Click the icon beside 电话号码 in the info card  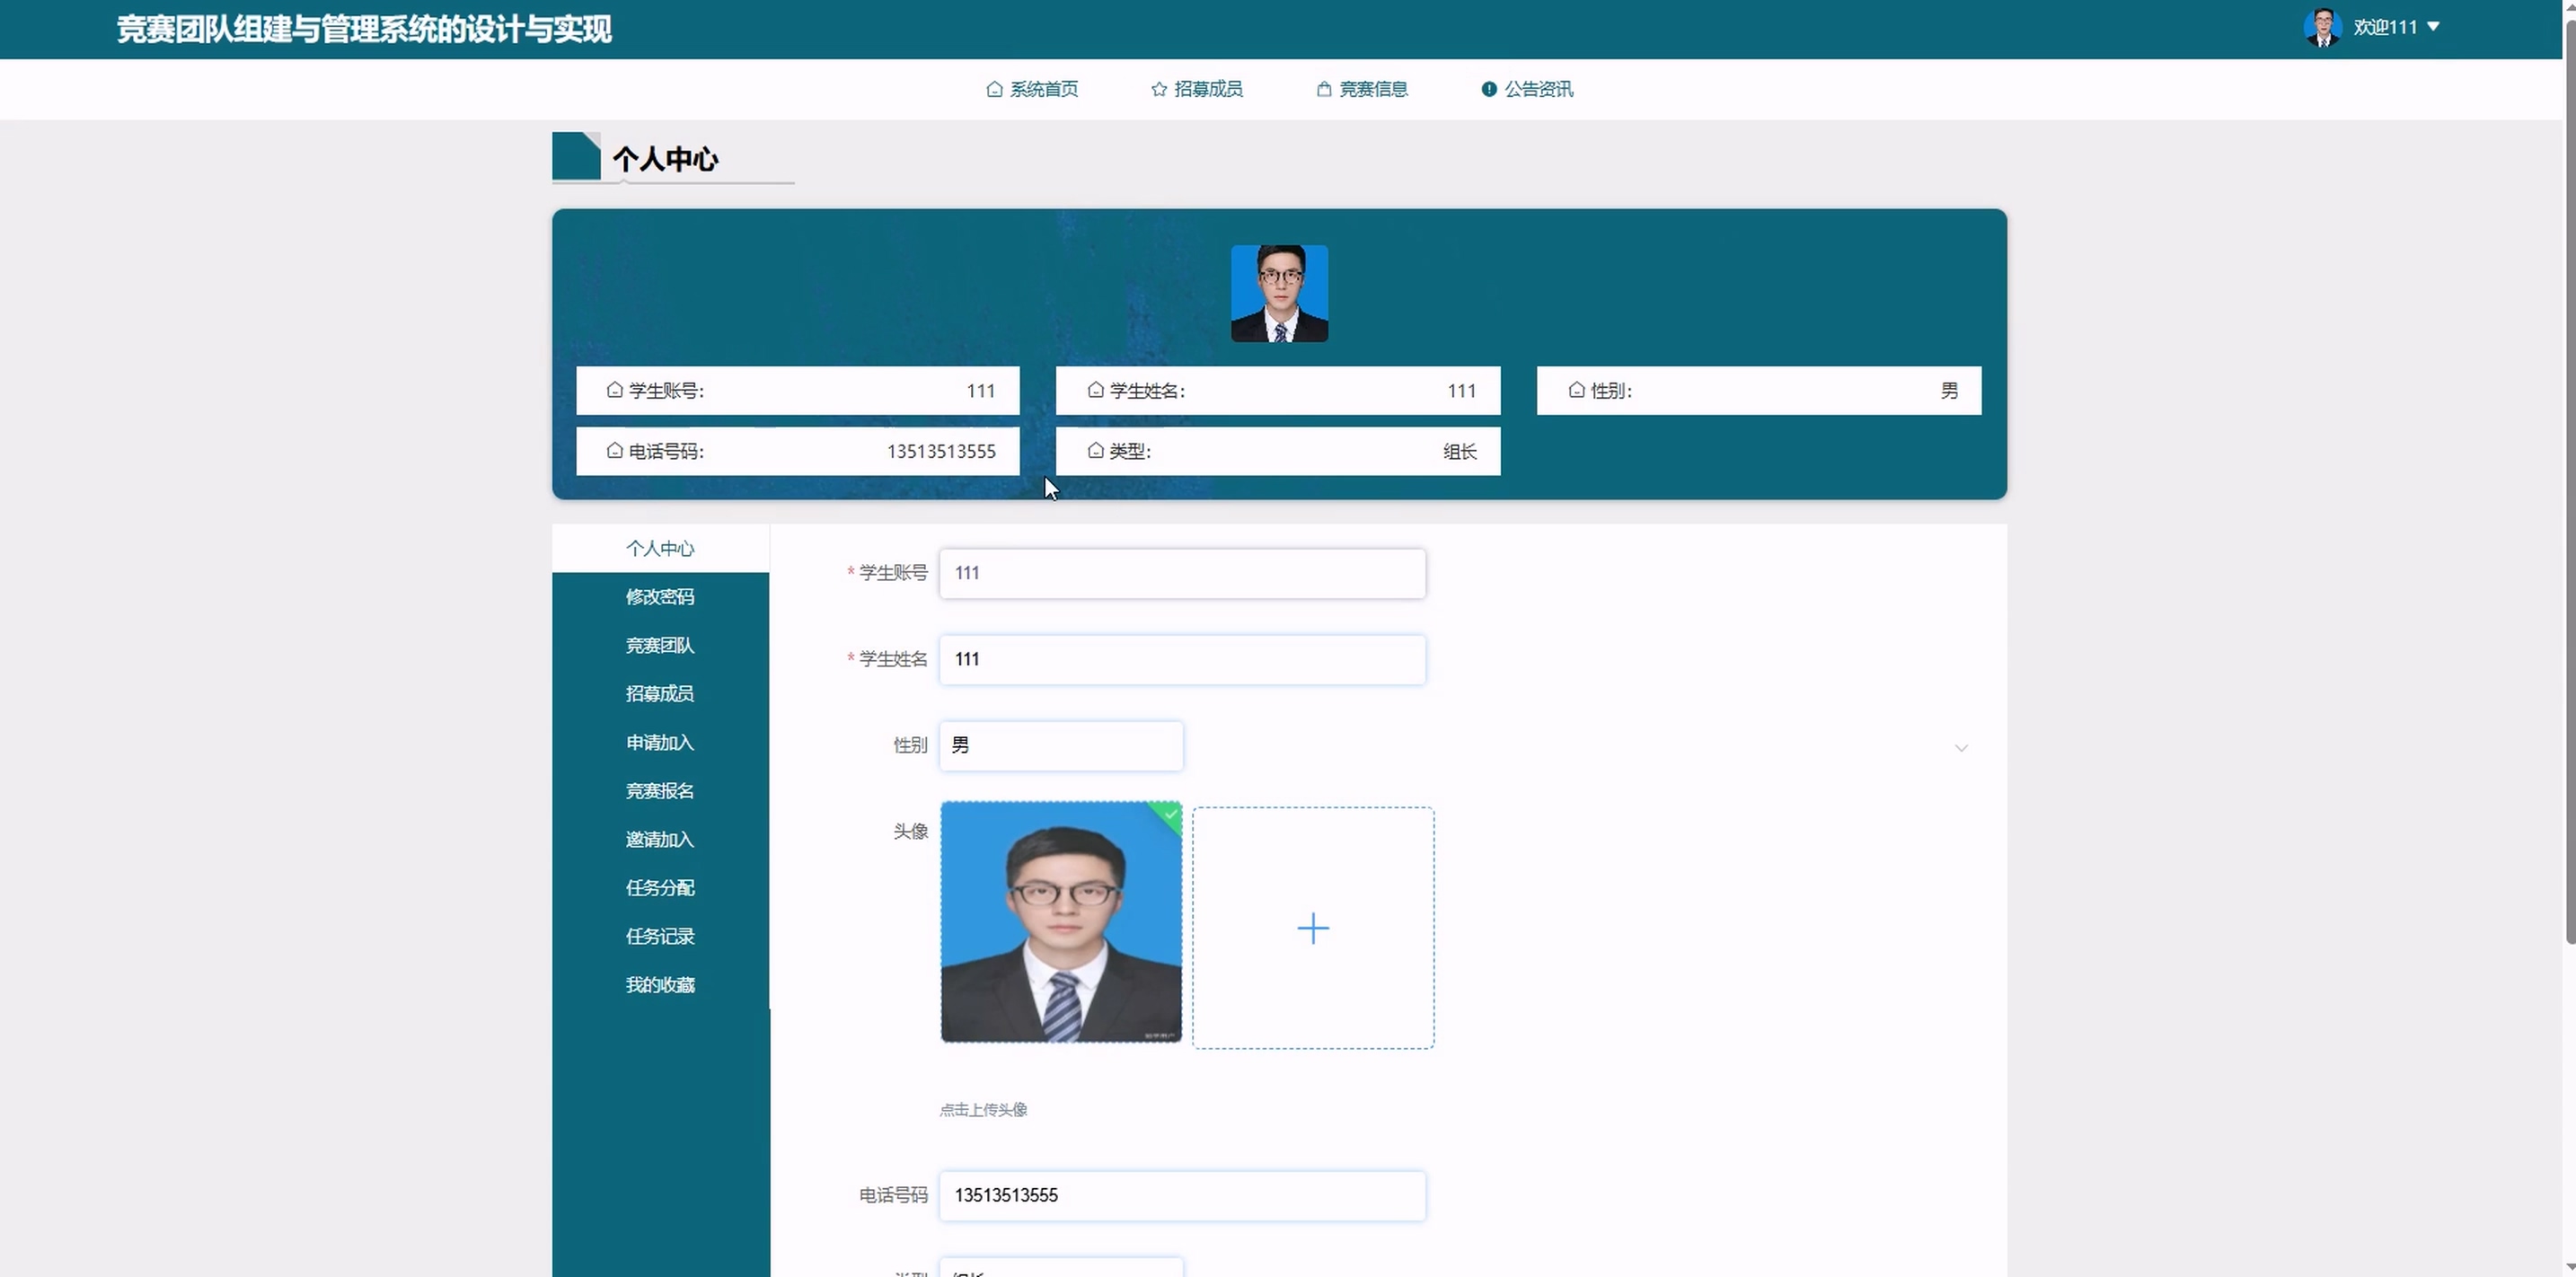(x=614, y=451)
